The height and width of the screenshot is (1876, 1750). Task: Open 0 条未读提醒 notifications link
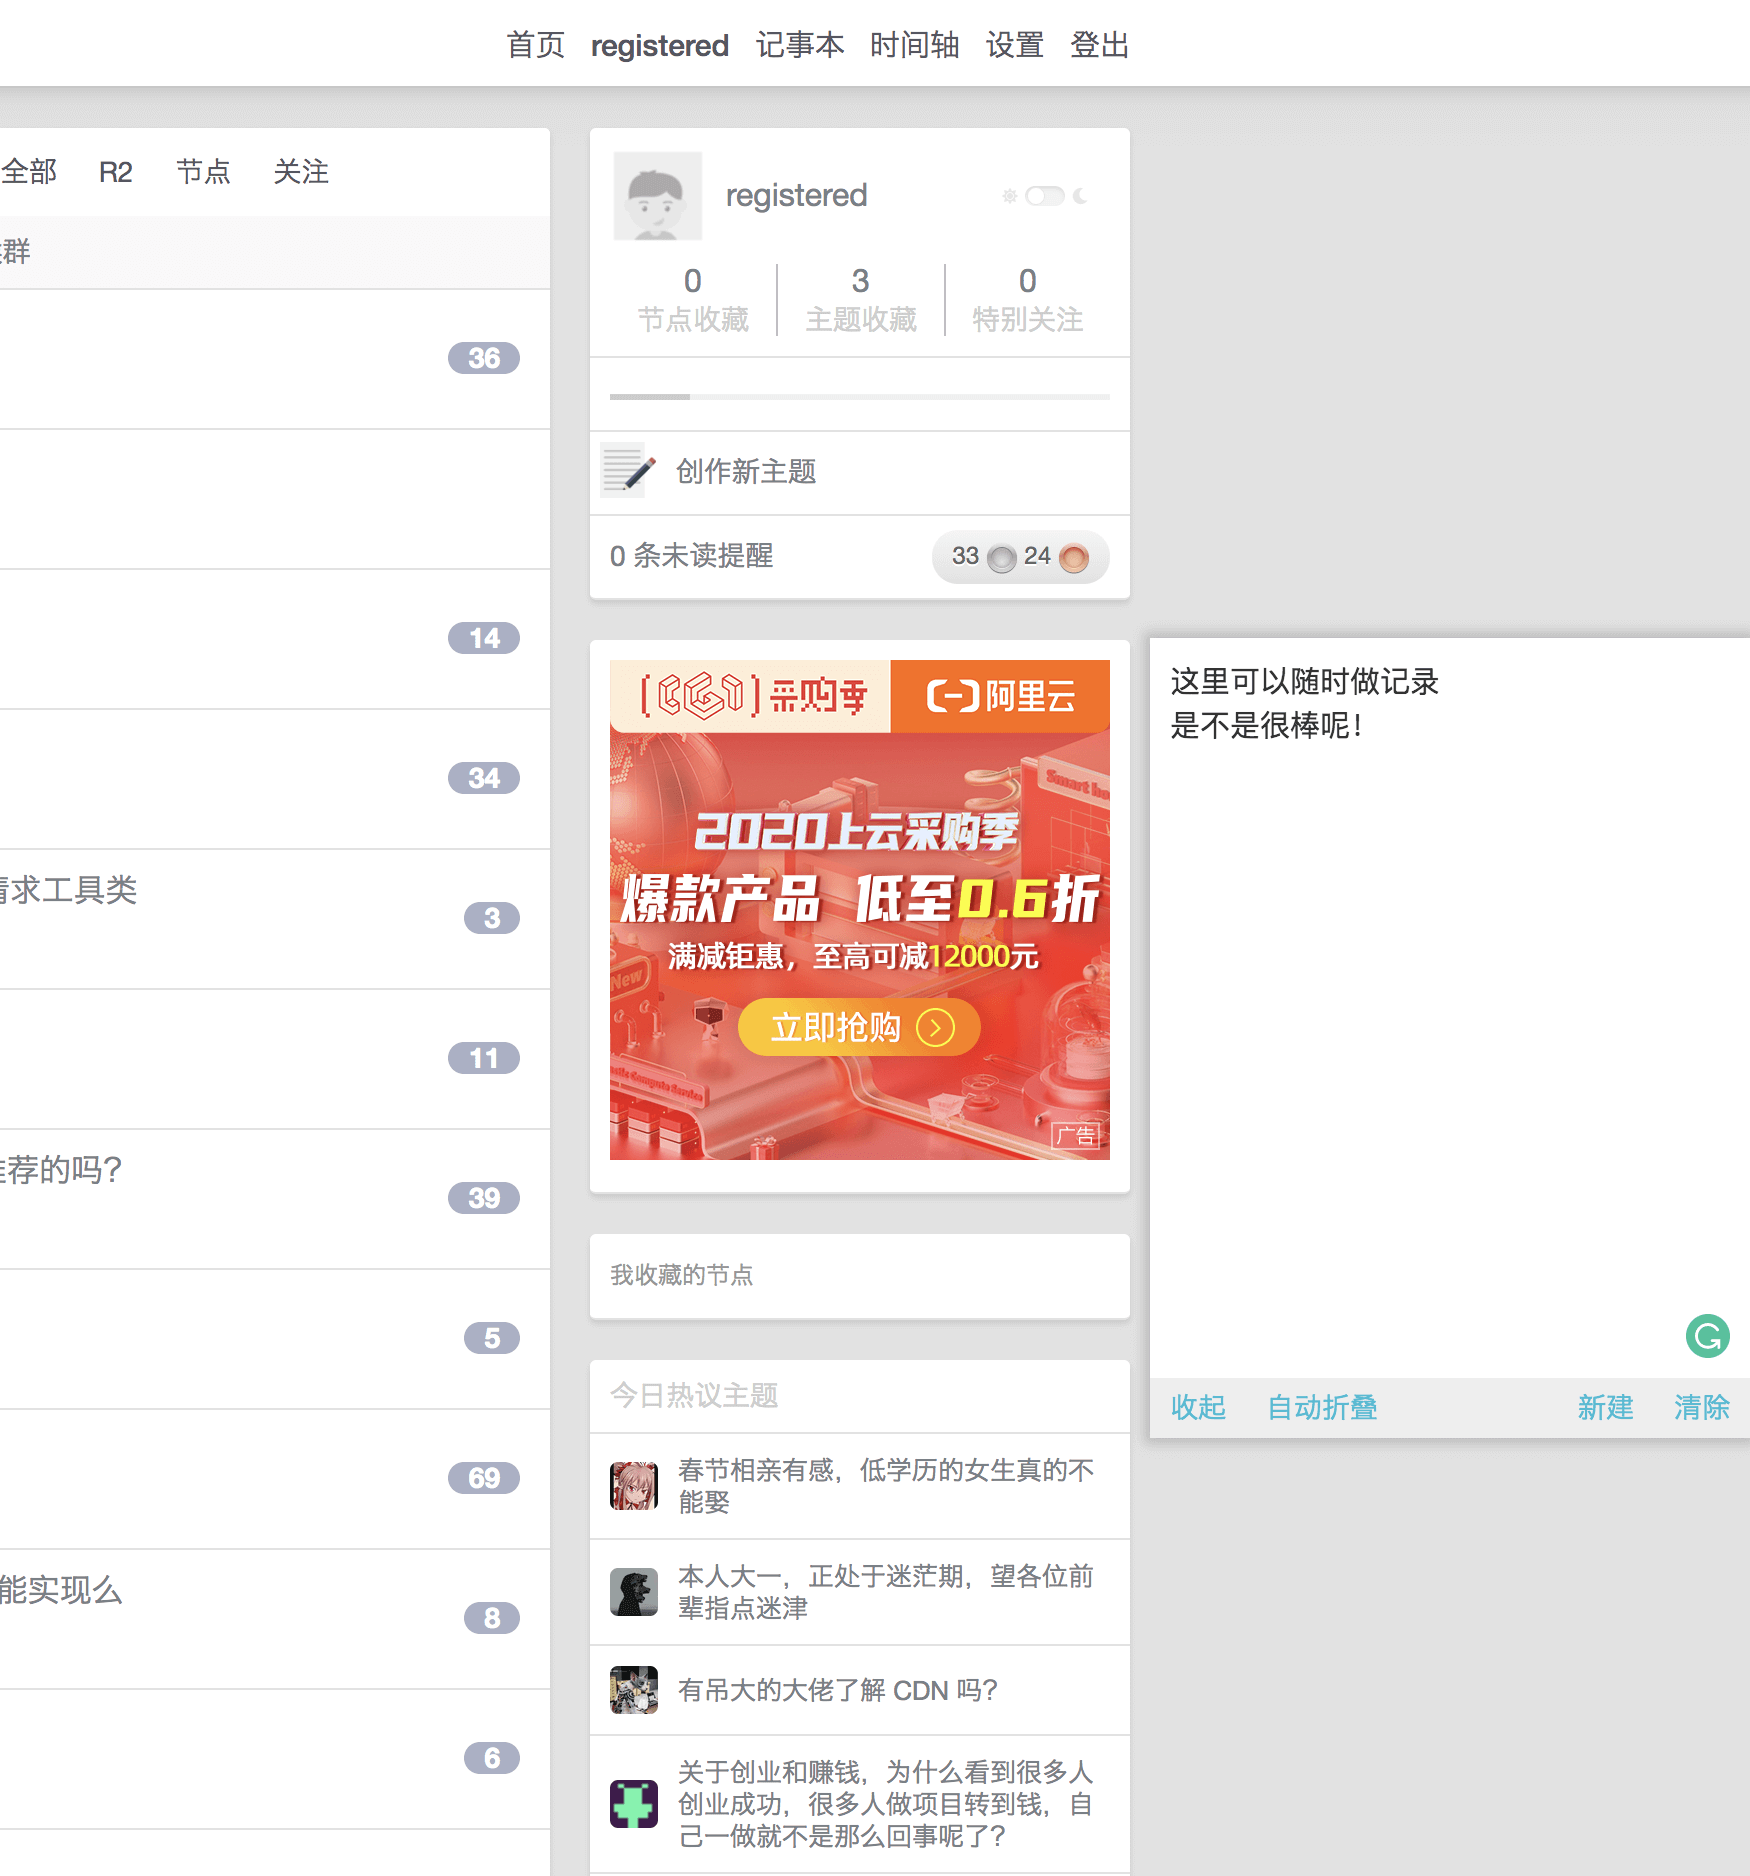click(692, 556)
